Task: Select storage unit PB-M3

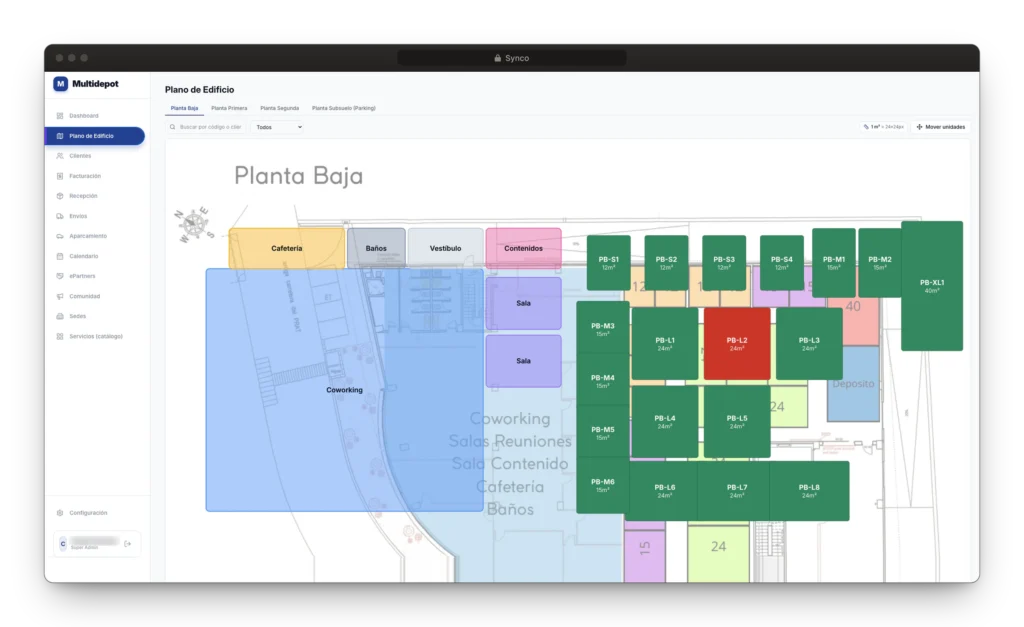Action: (x=603, y=329)
